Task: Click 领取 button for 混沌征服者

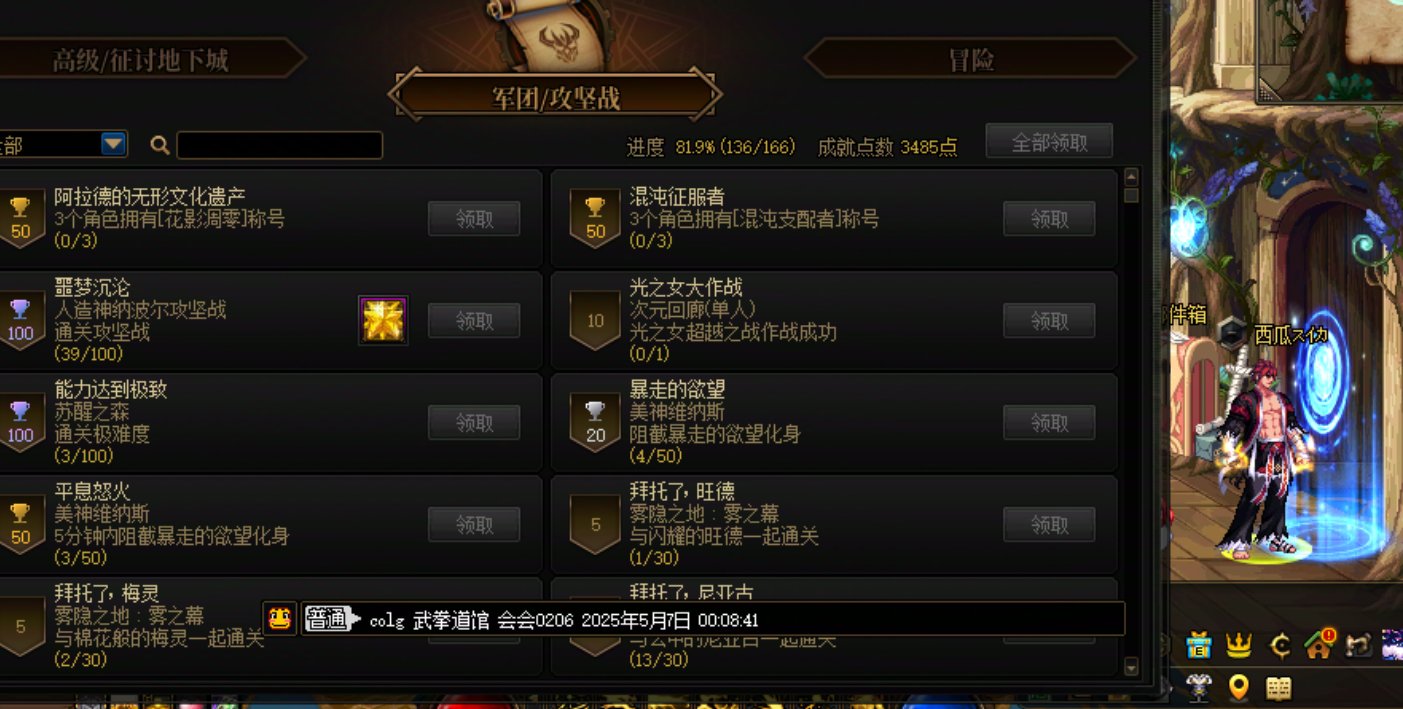Action: point(1049,219)
